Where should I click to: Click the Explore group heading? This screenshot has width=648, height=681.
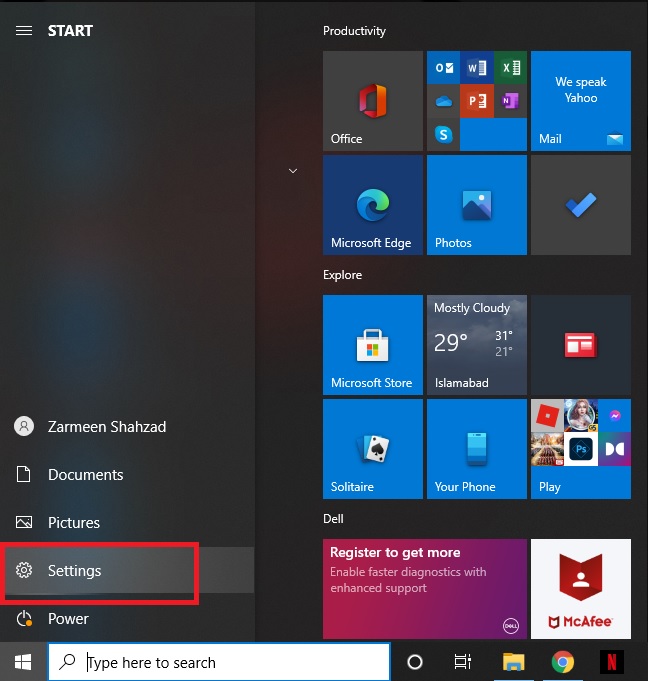(342, 275)
